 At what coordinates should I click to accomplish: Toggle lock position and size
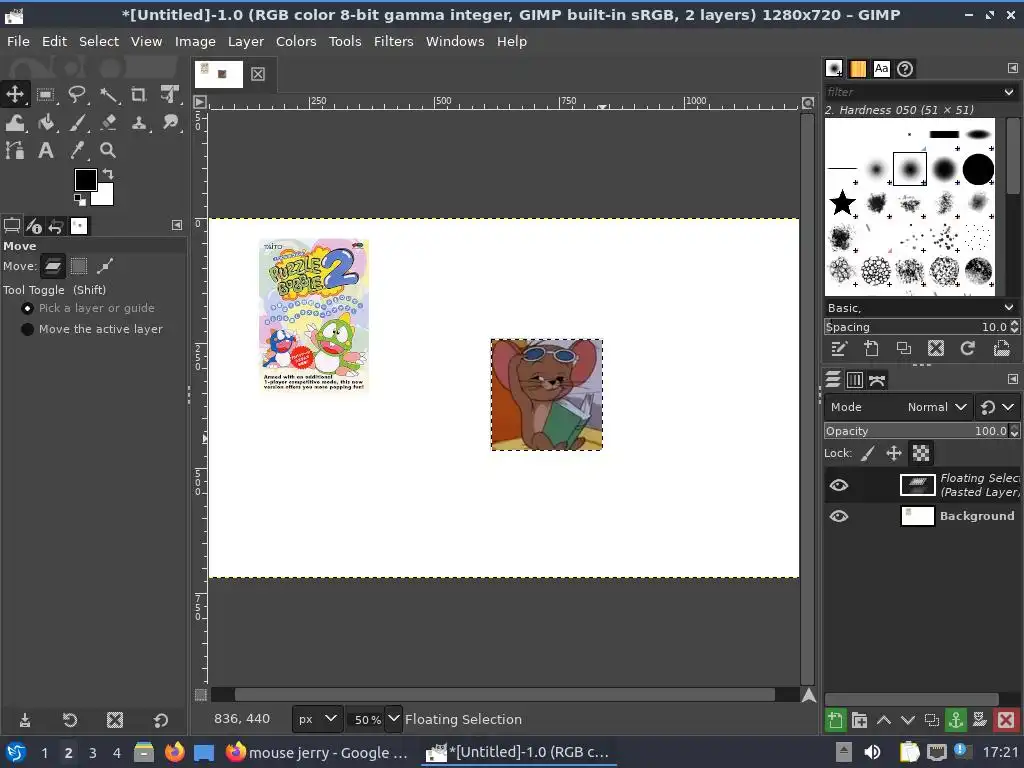pyautogui.click(x=894, y=453)
